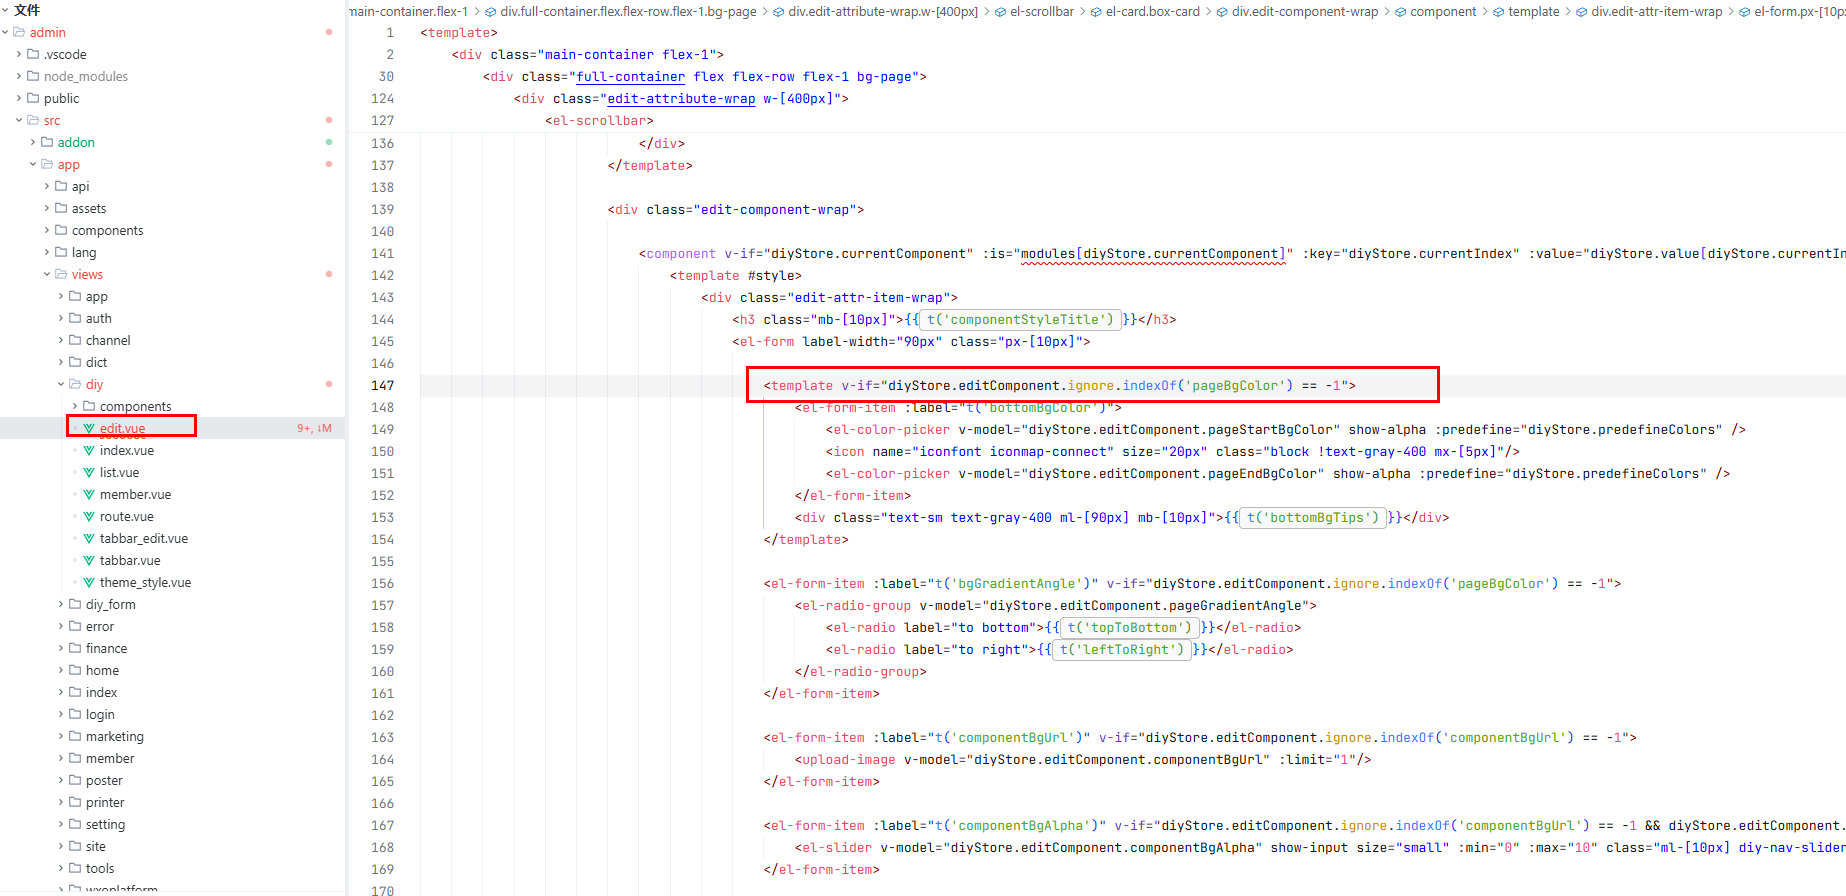The image size is (1846, 896).
Task: Expand the .vscode folder arrow
Action: (19, 55)
